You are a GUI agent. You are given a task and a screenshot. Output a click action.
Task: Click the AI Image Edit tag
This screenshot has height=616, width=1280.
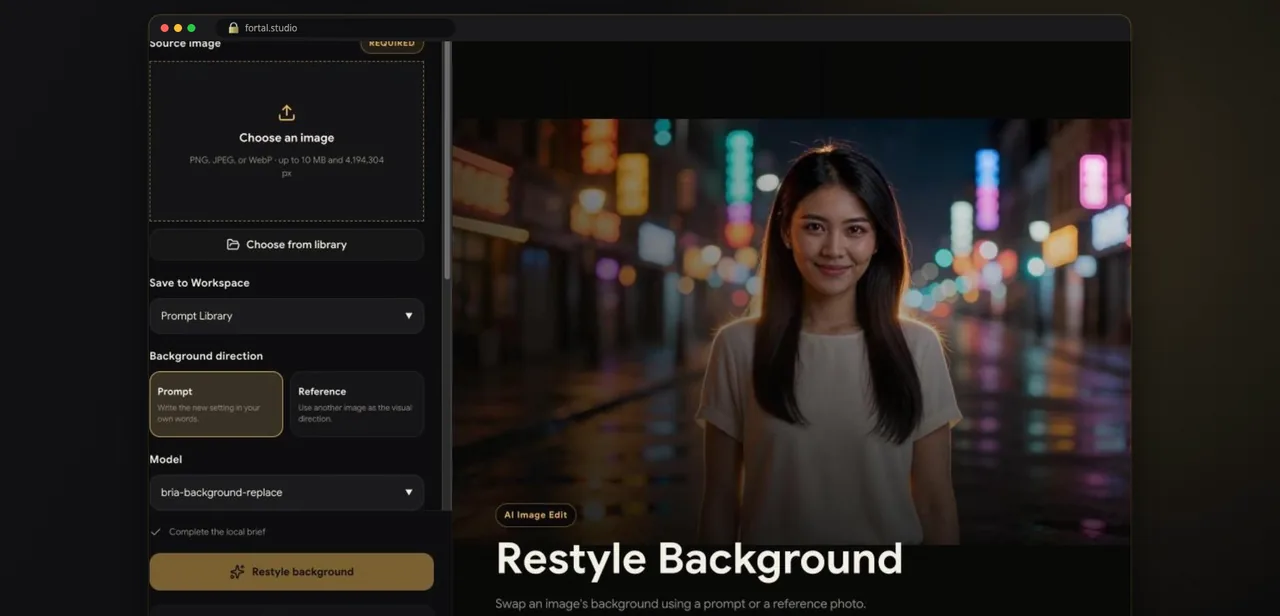pyautogui.click(x=535, y=515)
